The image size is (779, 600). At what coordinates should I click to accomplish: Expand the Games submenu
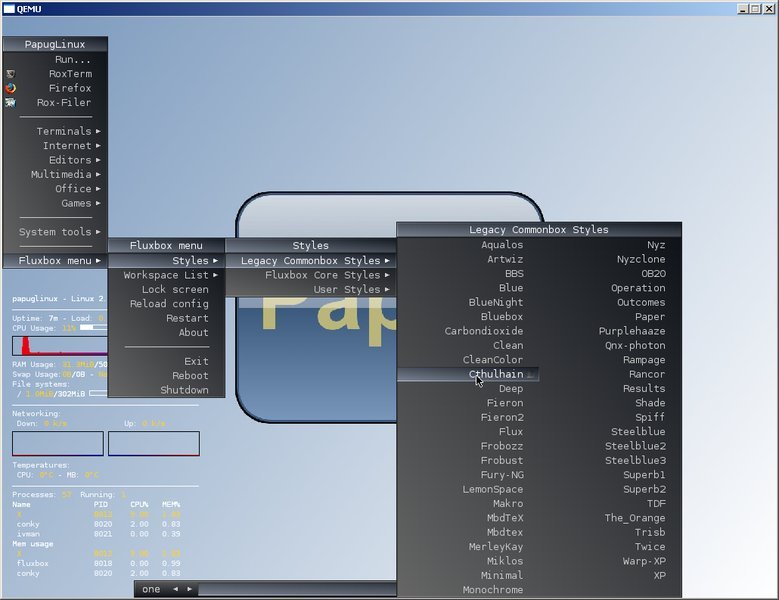(55, 204)
